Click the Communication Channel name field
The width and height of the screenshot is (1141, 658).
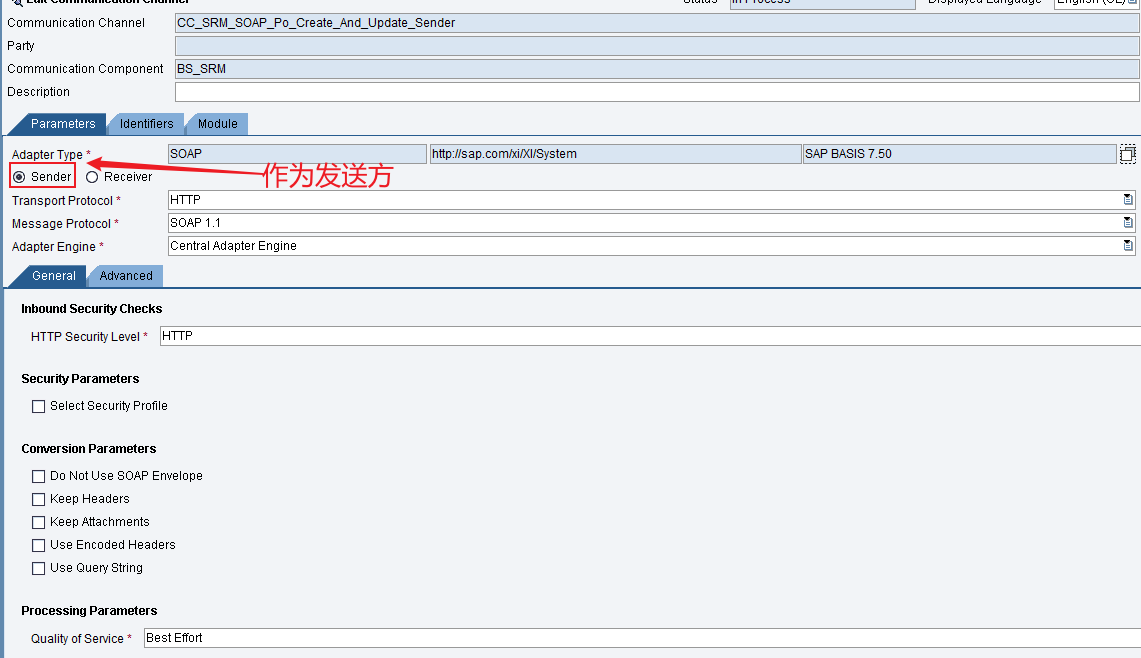tap(657, 23)
